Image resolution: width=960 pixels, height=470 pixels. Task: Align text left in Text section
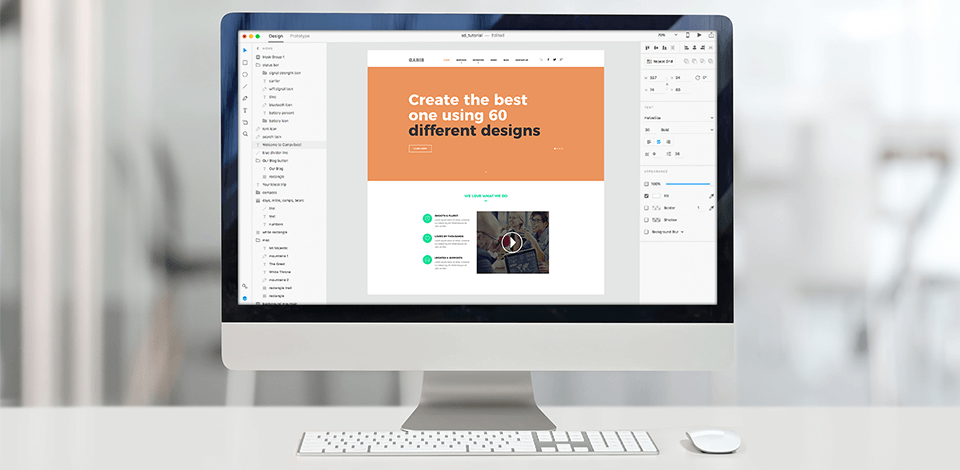tap(648, 142)
